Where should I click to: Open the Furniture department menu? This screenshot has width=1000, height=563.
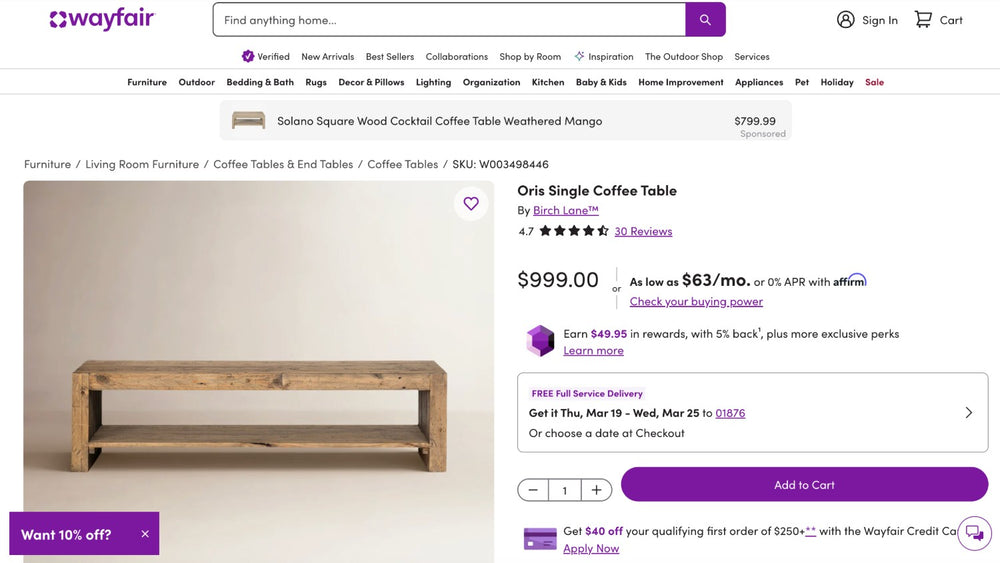tap(147, 82)
